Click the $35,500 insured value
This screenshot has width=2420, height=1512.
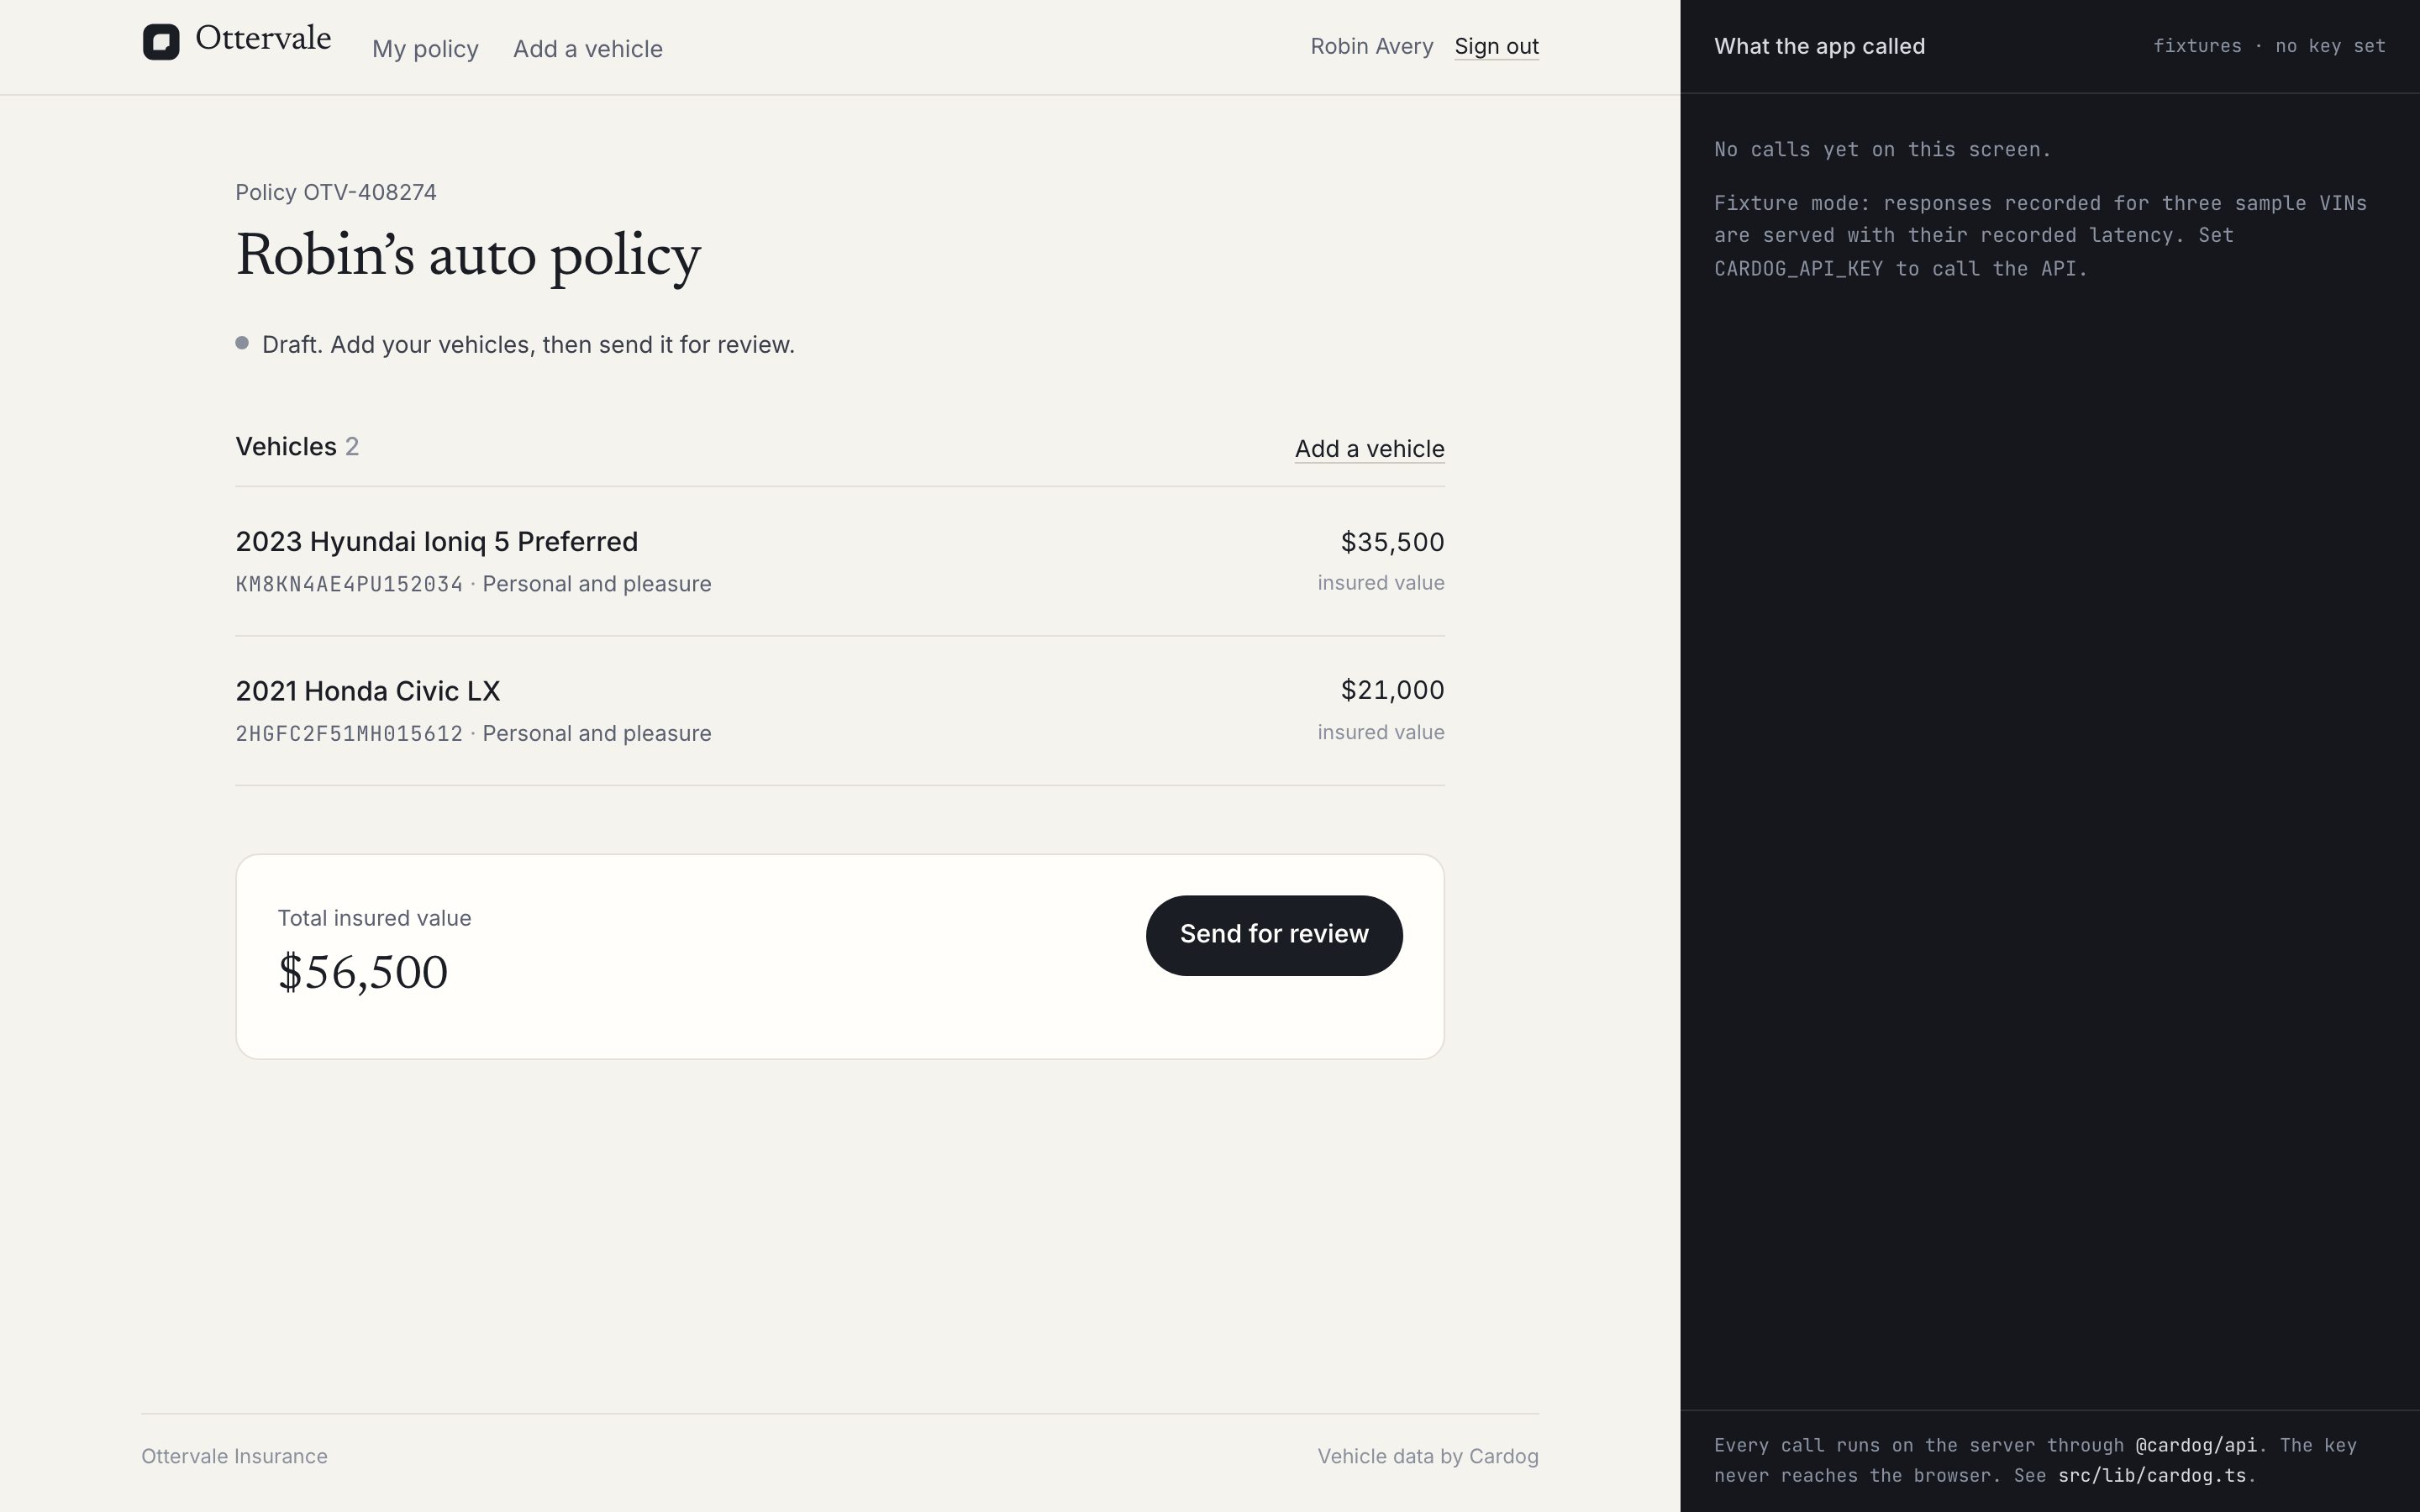pos(1392,542)
